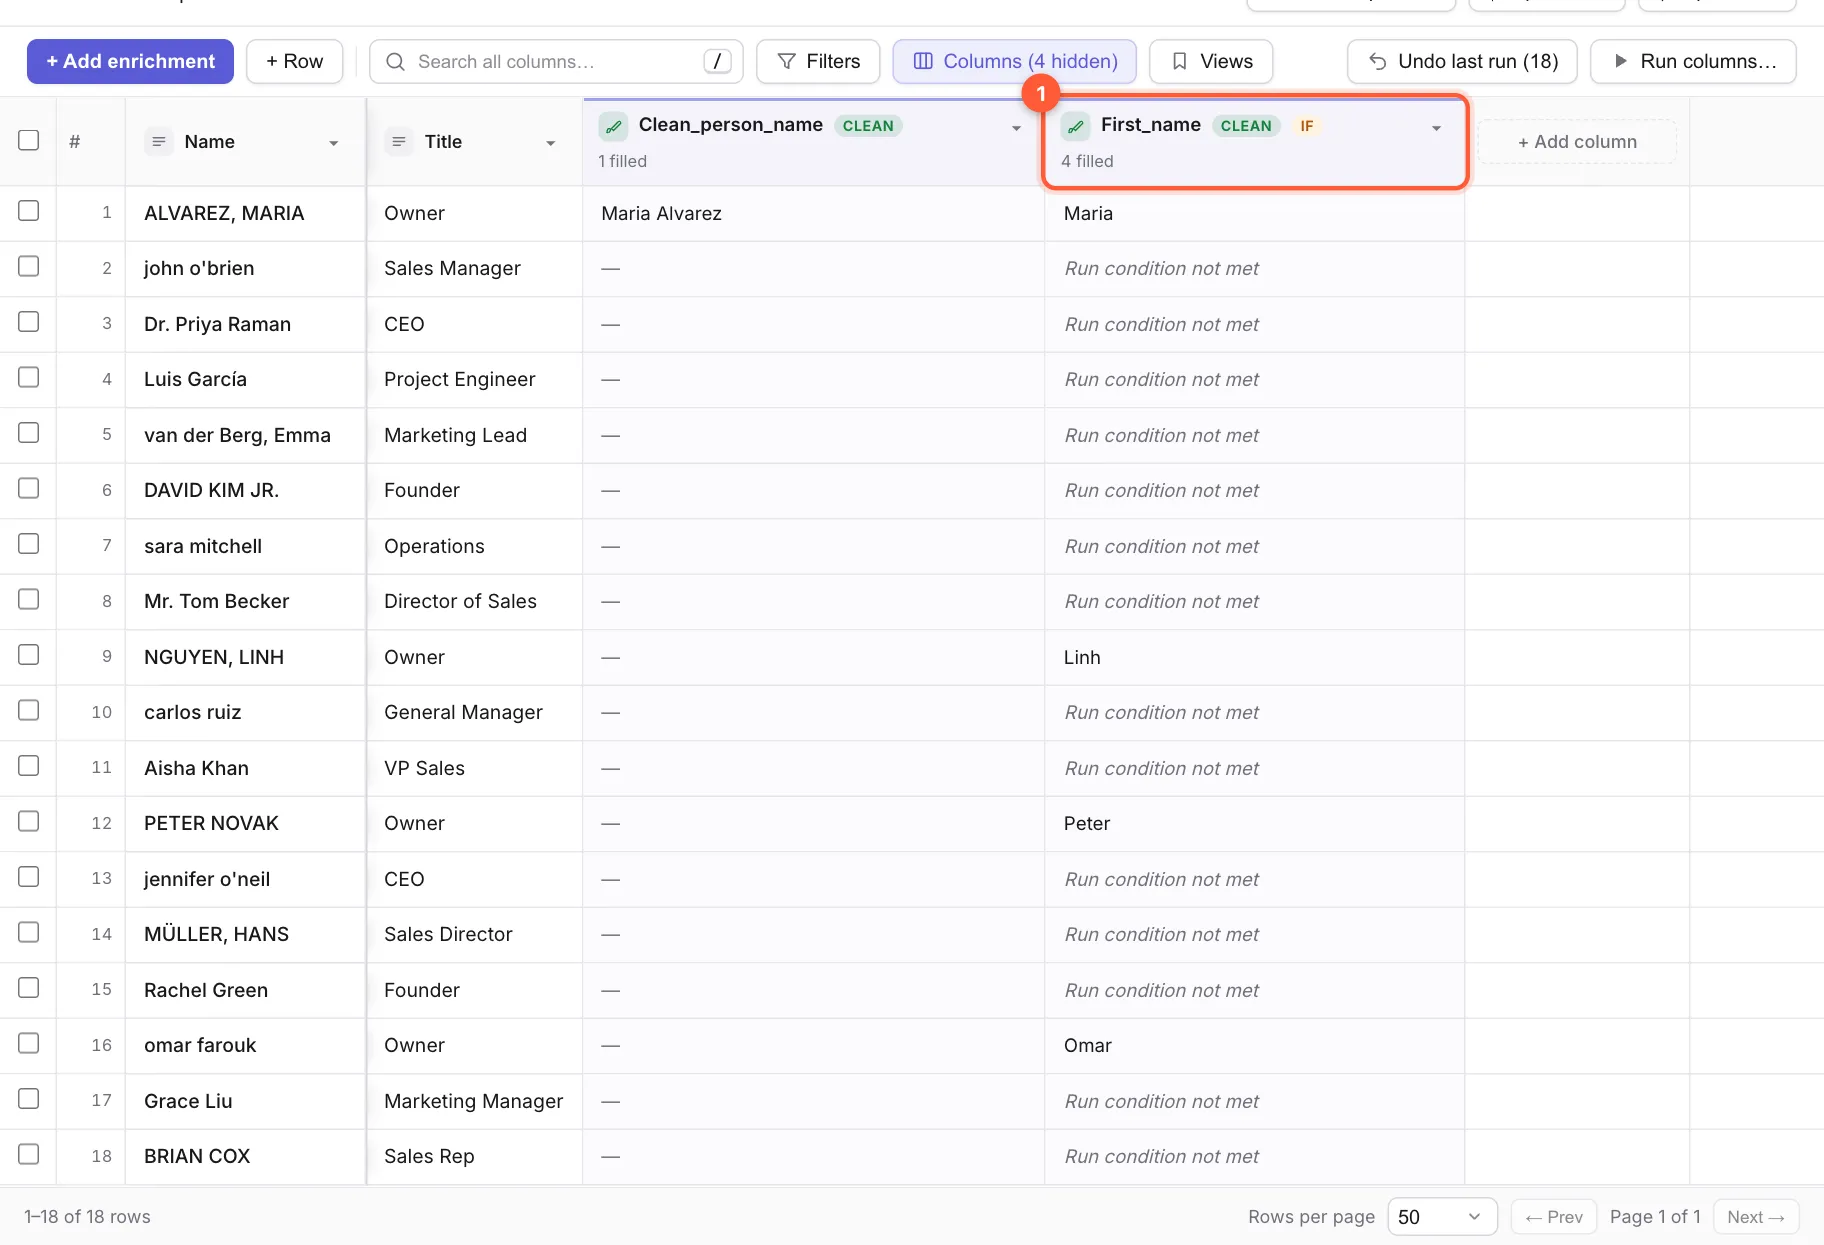Tick the Dr. Priya Raman row checkbox
This screenshot has height=1245, width=1824.
pyautogui.click(x=29, y=322)
